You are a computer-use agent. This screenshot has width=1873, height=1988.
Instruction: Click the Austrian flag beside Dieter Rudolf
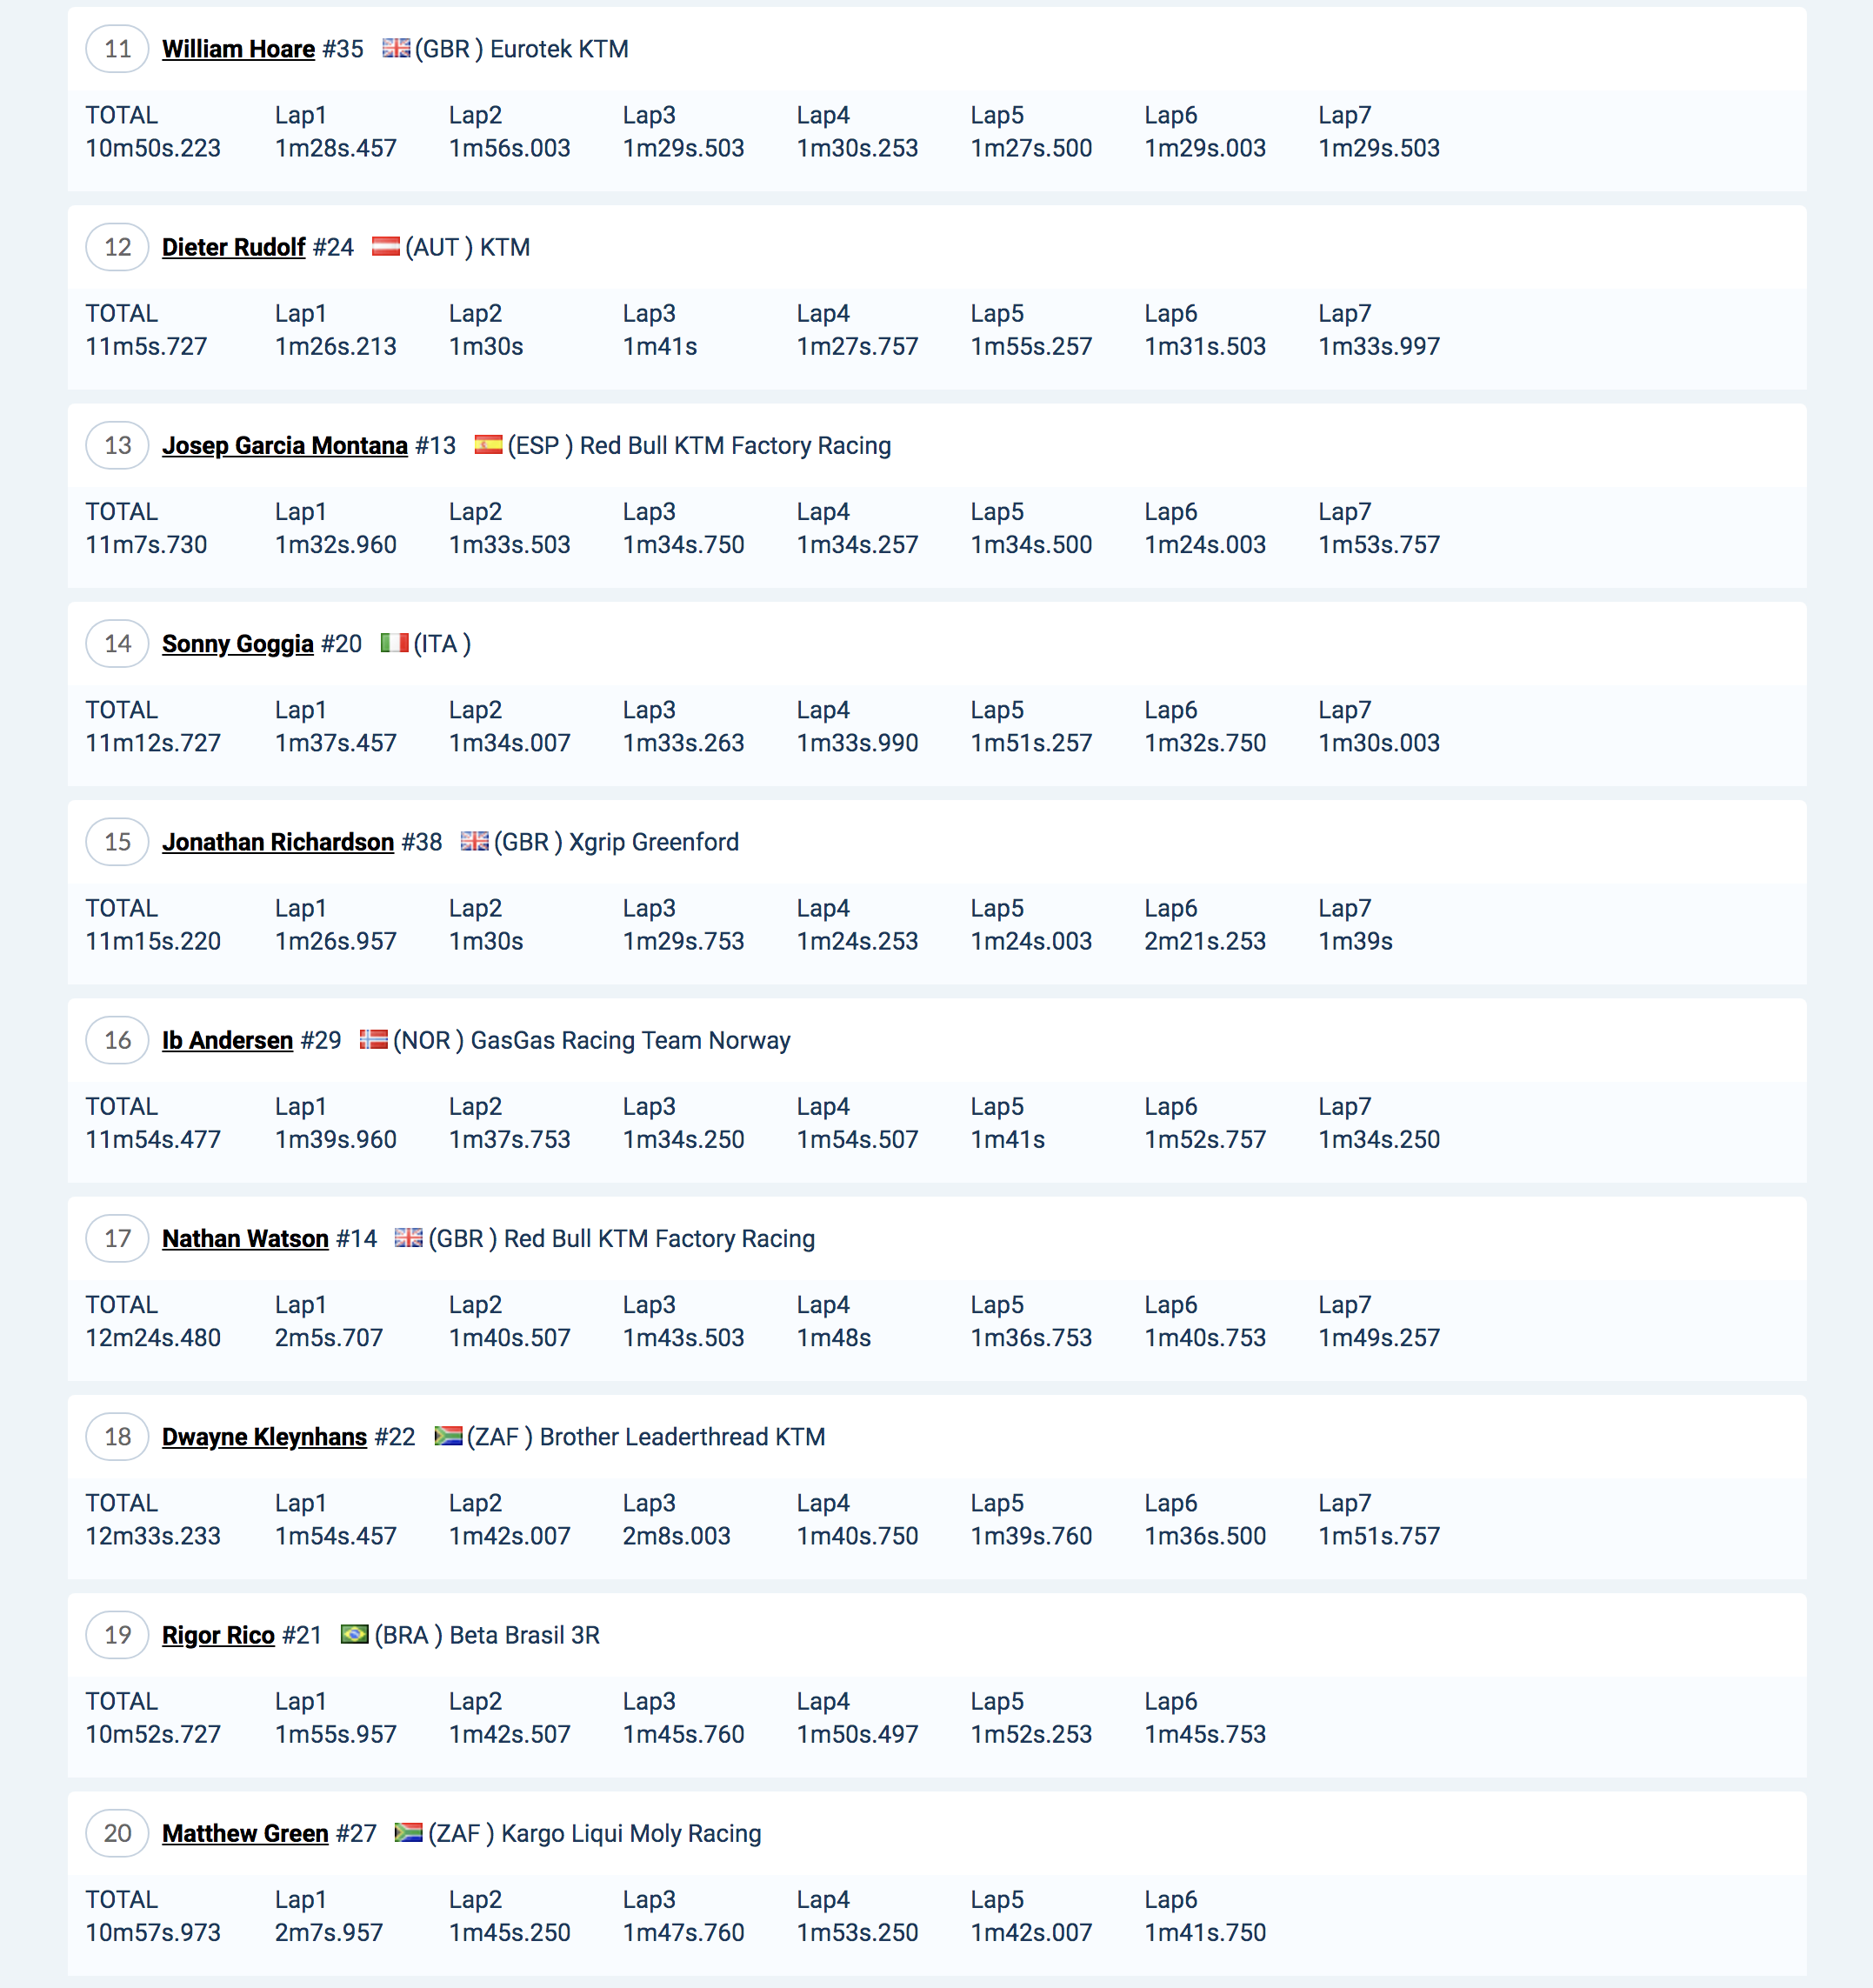pyautogui.click(x=385, y=246)
